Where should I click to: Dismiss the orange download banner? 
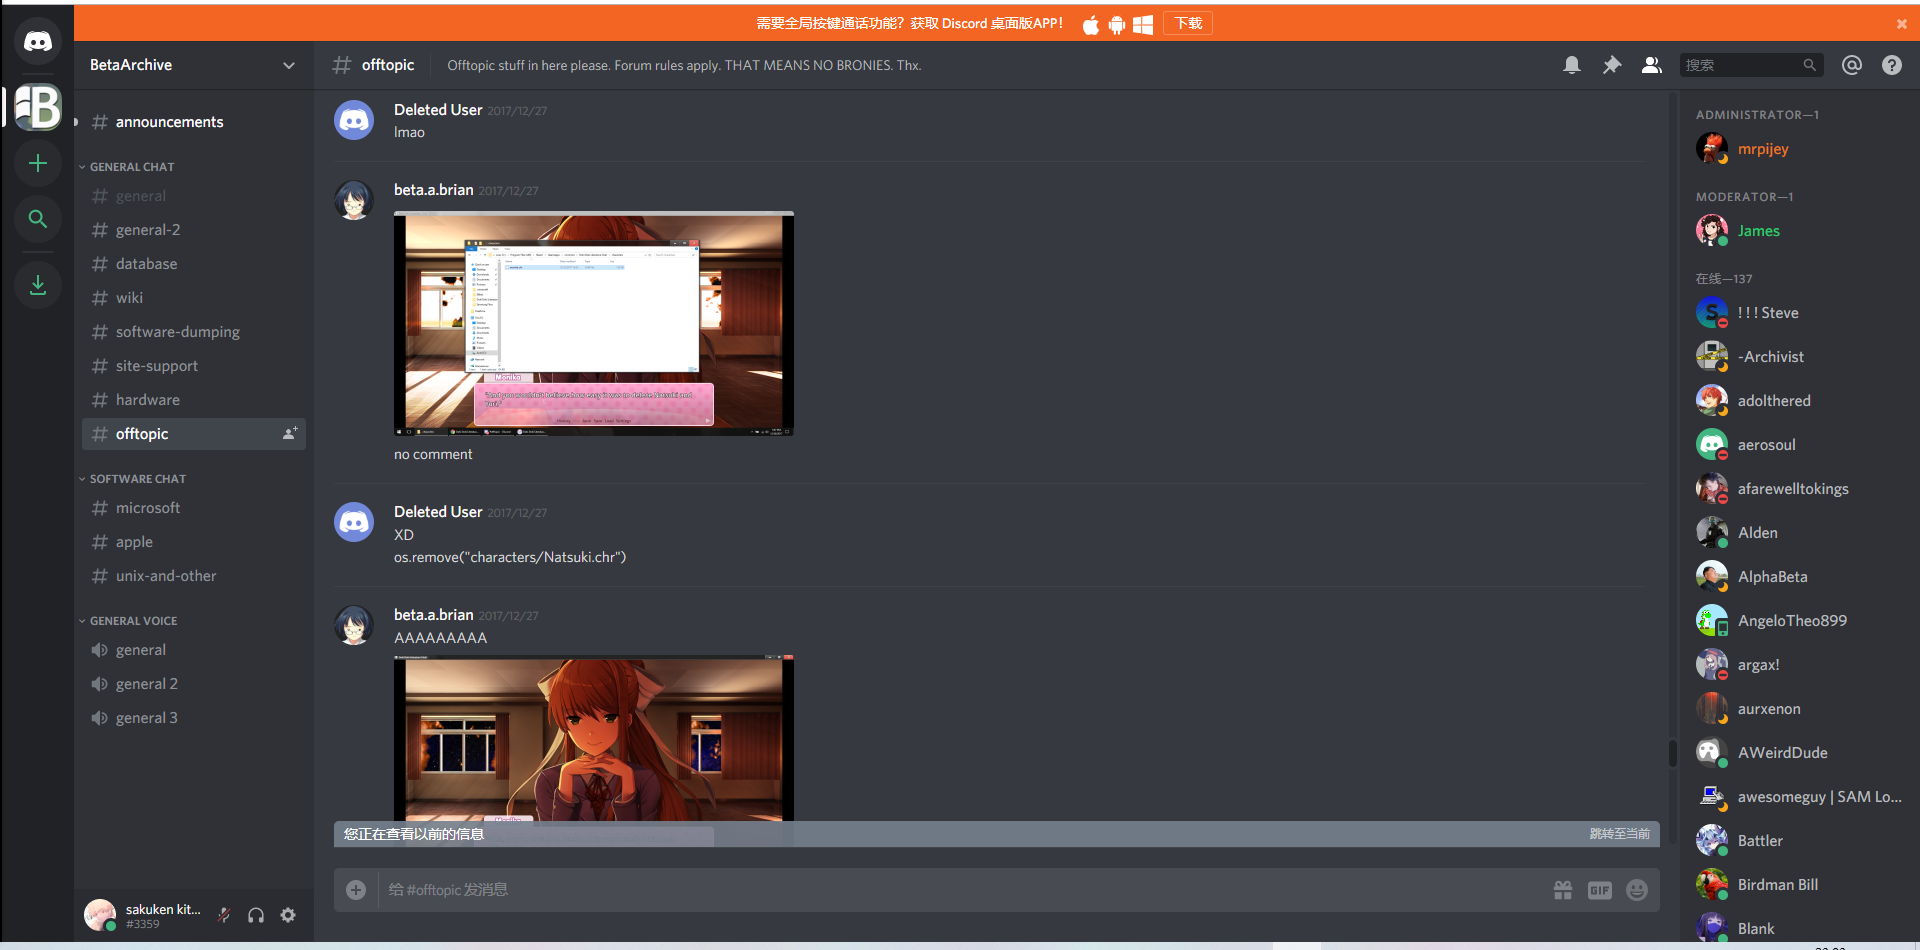click(x=1902, y=24)
